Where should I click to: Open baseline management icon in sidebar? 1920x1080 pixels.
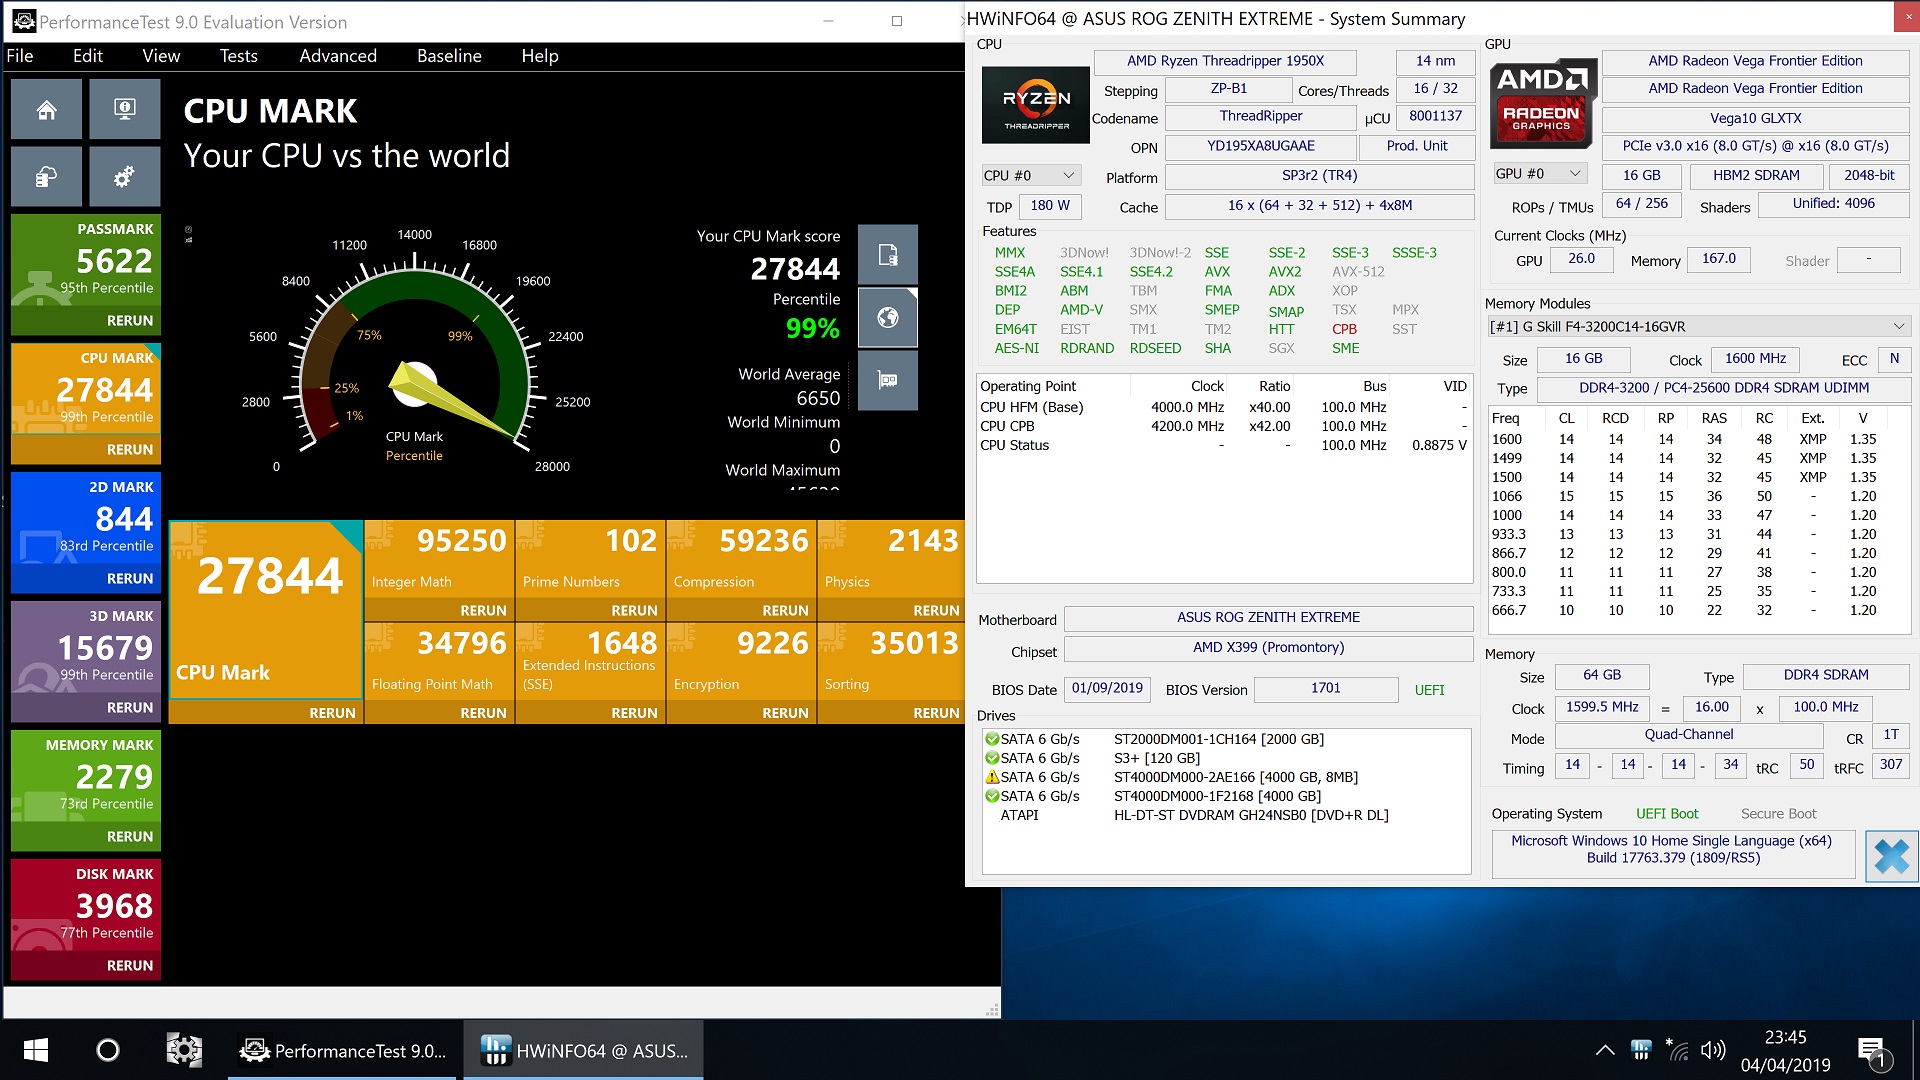pos(47,176)
